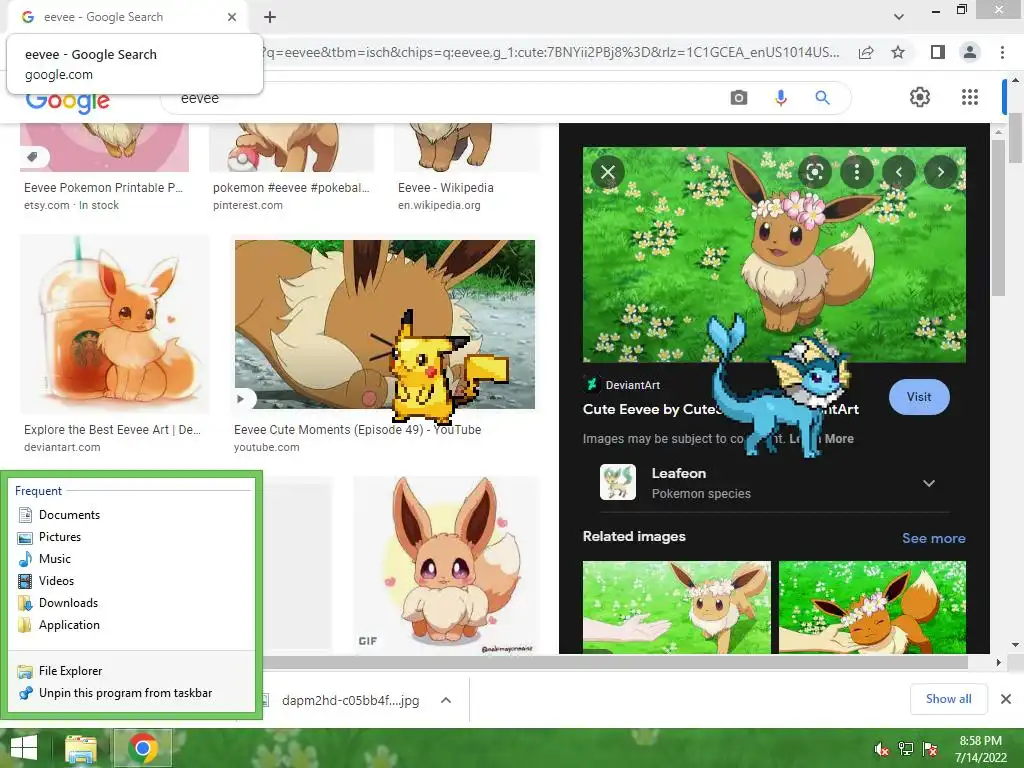Open the Google apps grid
The height and width of the screenshot is (768, 1024).
click(970, 97)
